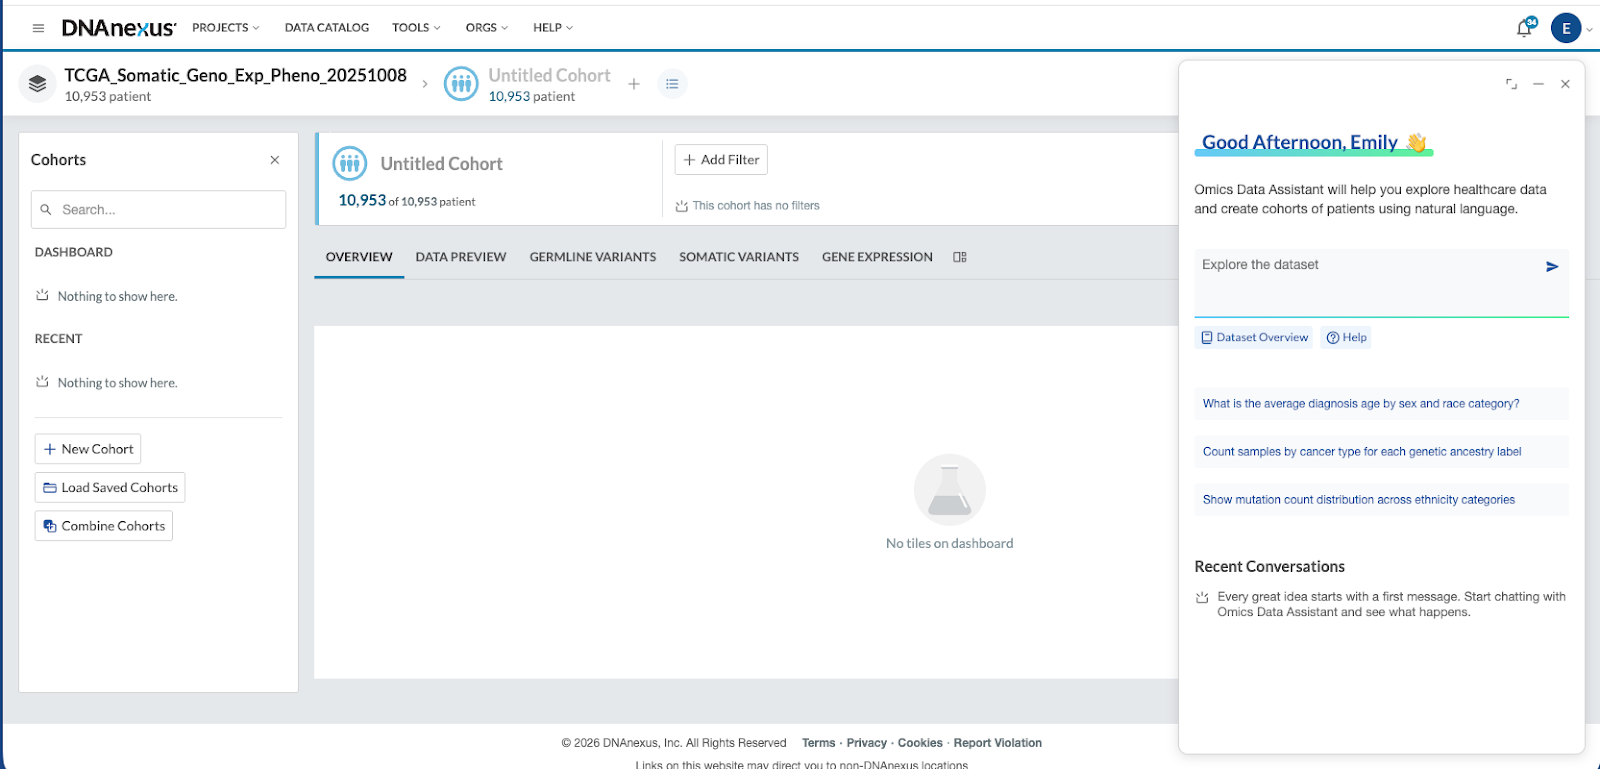Select the mutation count distribution suggestion
Image resolution: width=1600 pixels, height=769 pixels.
coord(1358,500)
